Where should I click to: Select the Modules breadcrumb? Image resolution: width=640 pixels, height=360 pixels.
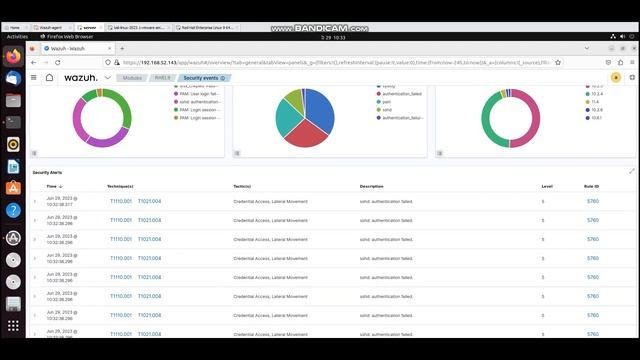pos(132,78)
